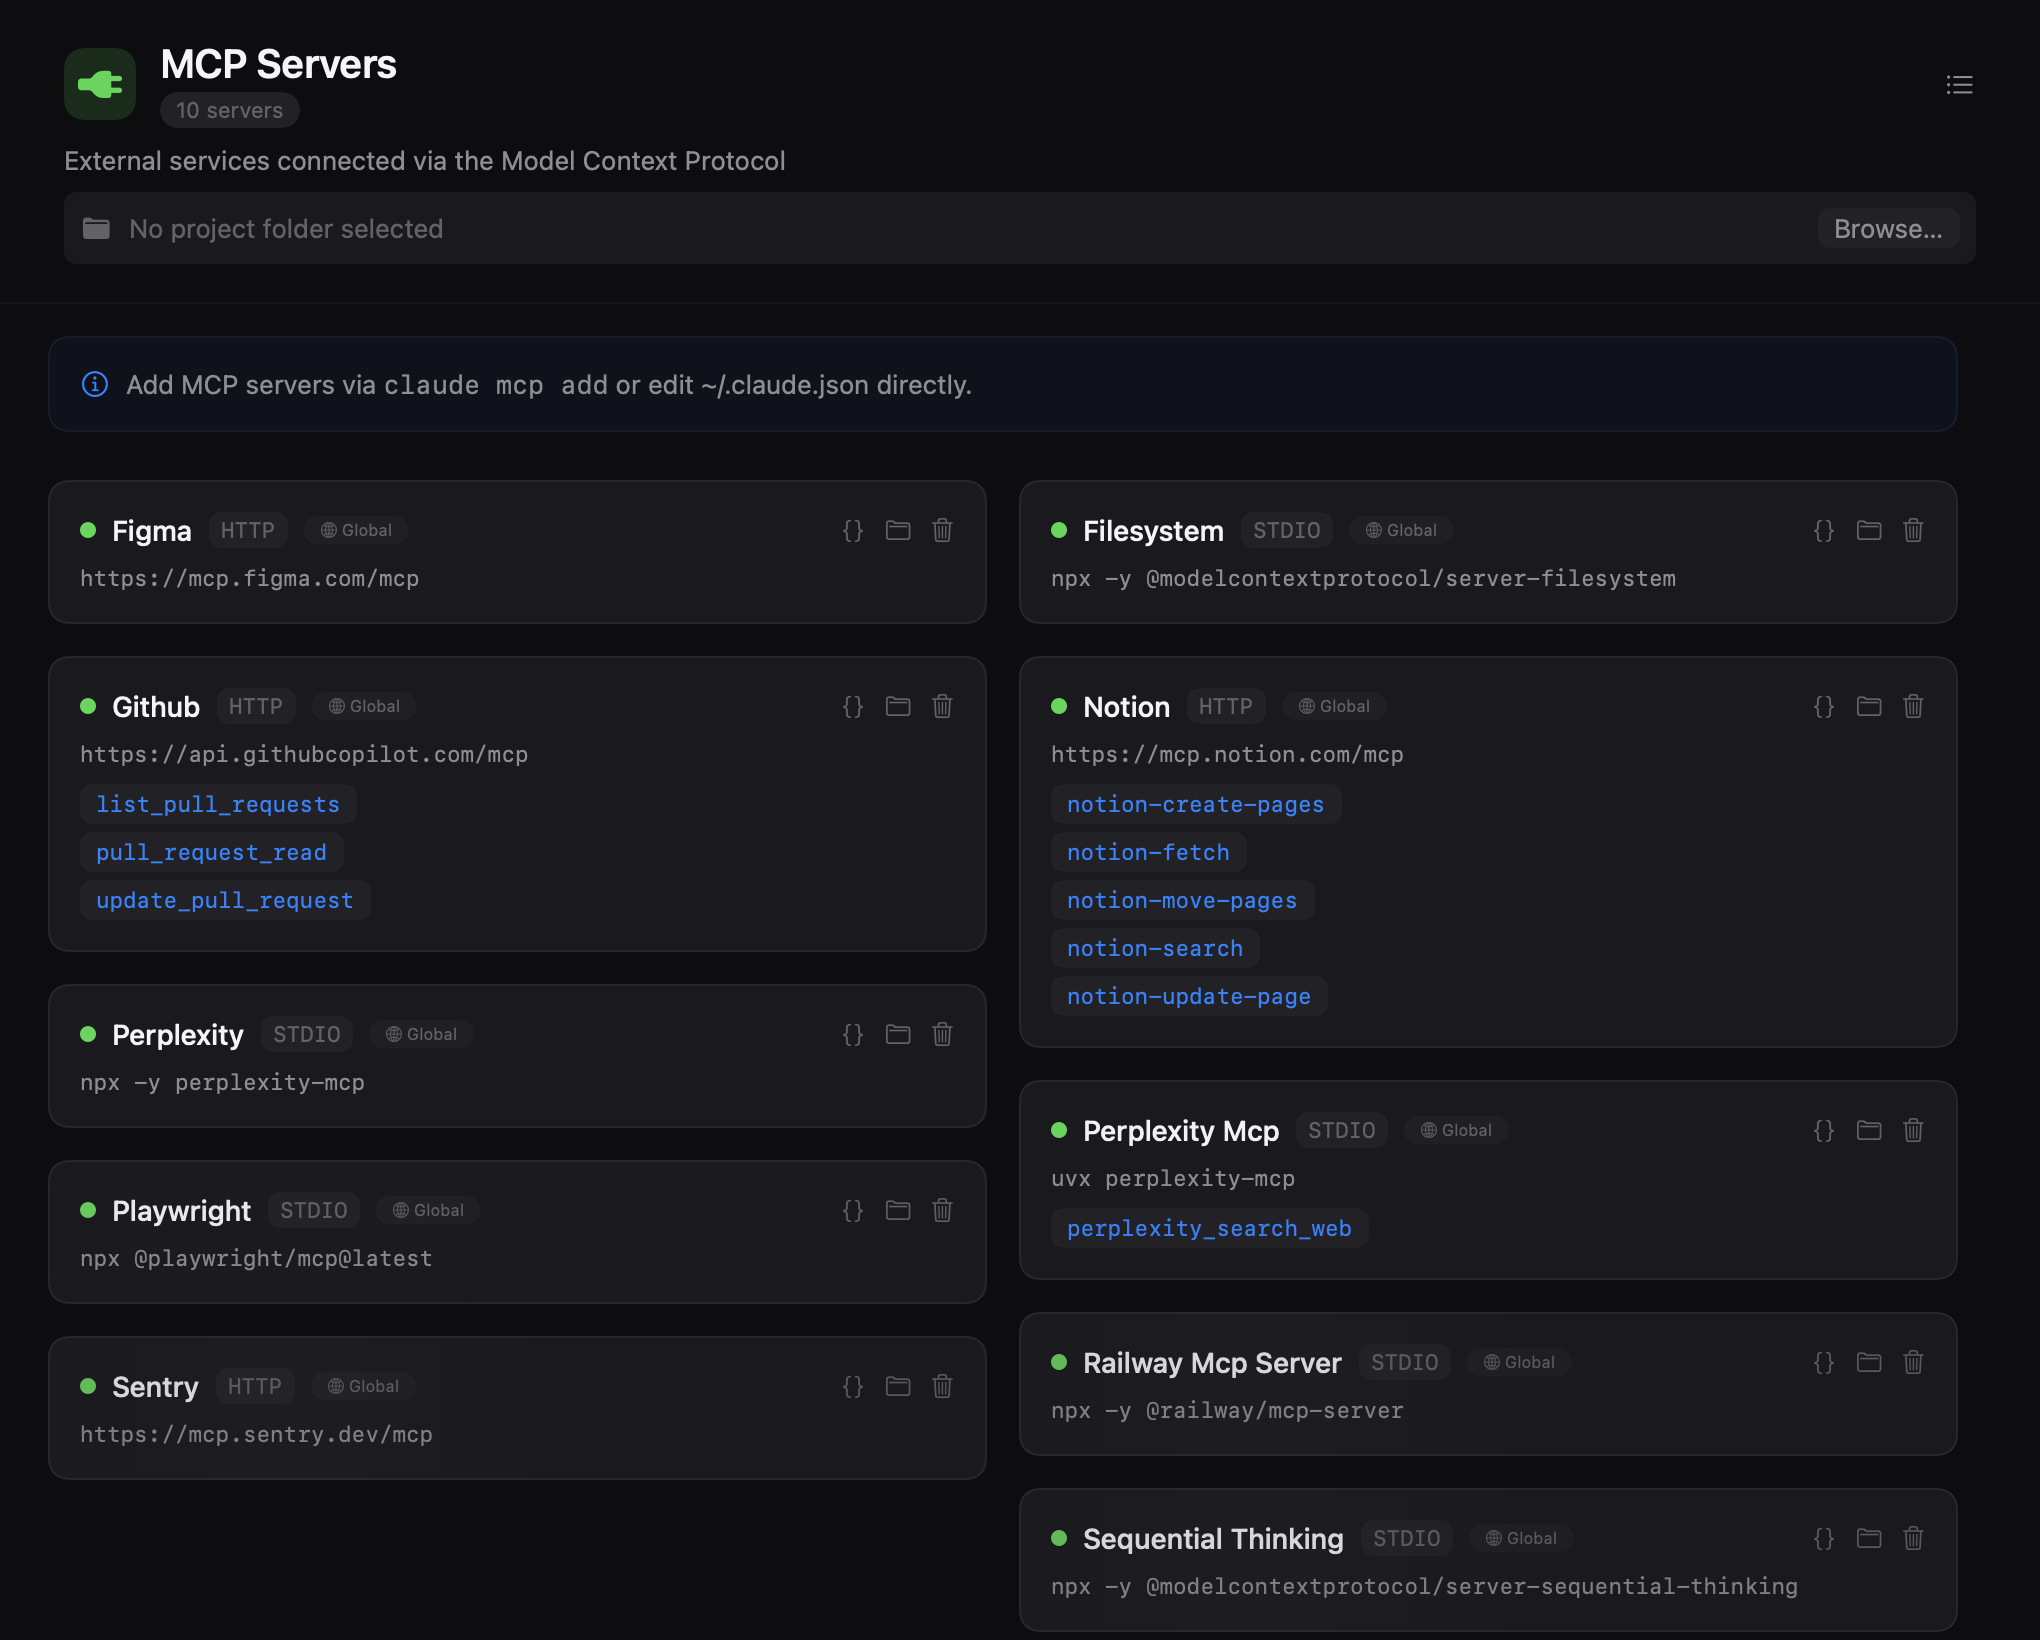Delete the Sentry server
This screenshot has width=2040, height=1640.
[x=942, y=1387]
